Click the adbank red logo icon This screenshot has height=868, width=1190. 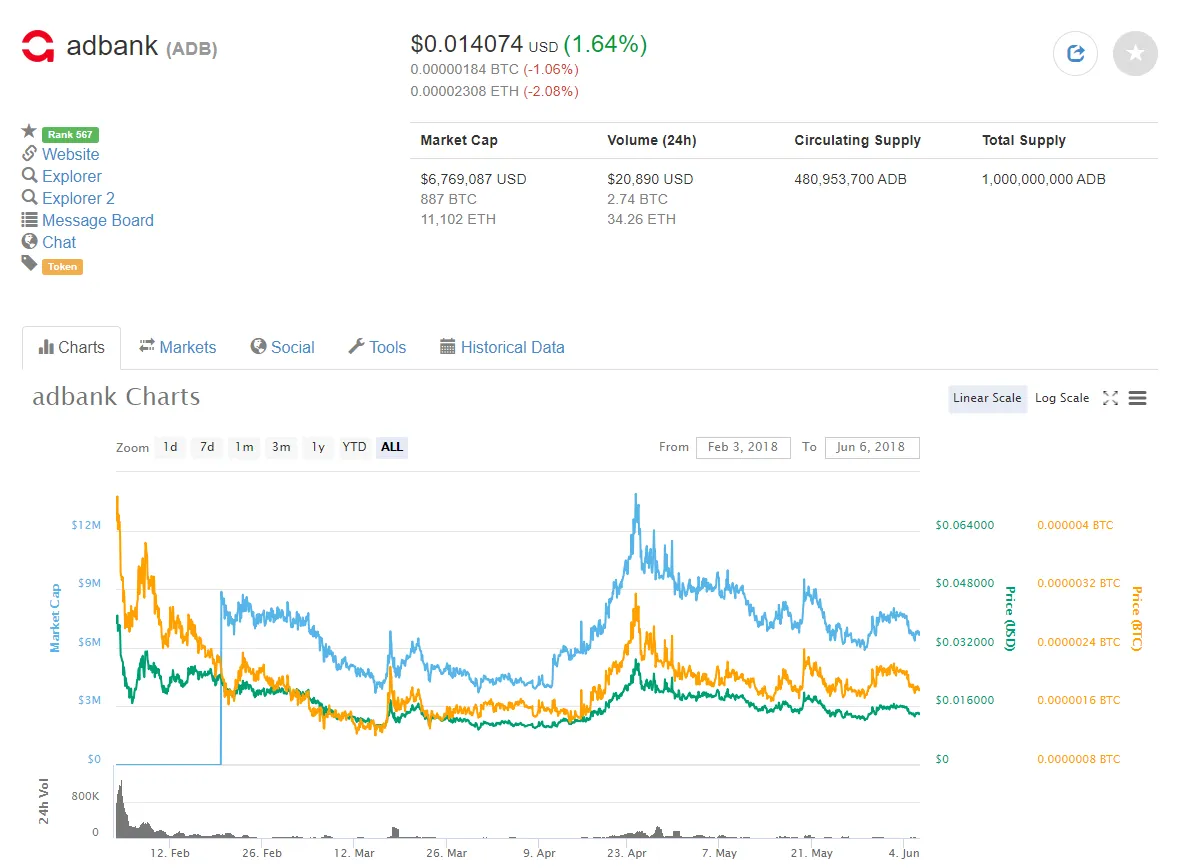38,46
